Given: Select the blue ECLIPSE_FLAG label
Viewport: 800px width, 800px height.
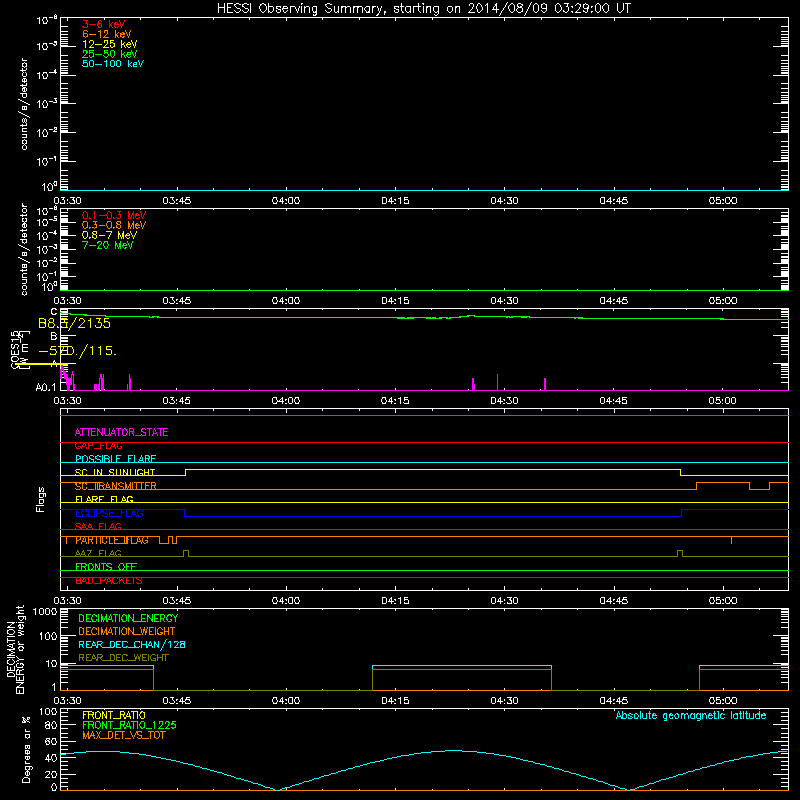Looking at the screenshot, I should [x=109, y=513].
